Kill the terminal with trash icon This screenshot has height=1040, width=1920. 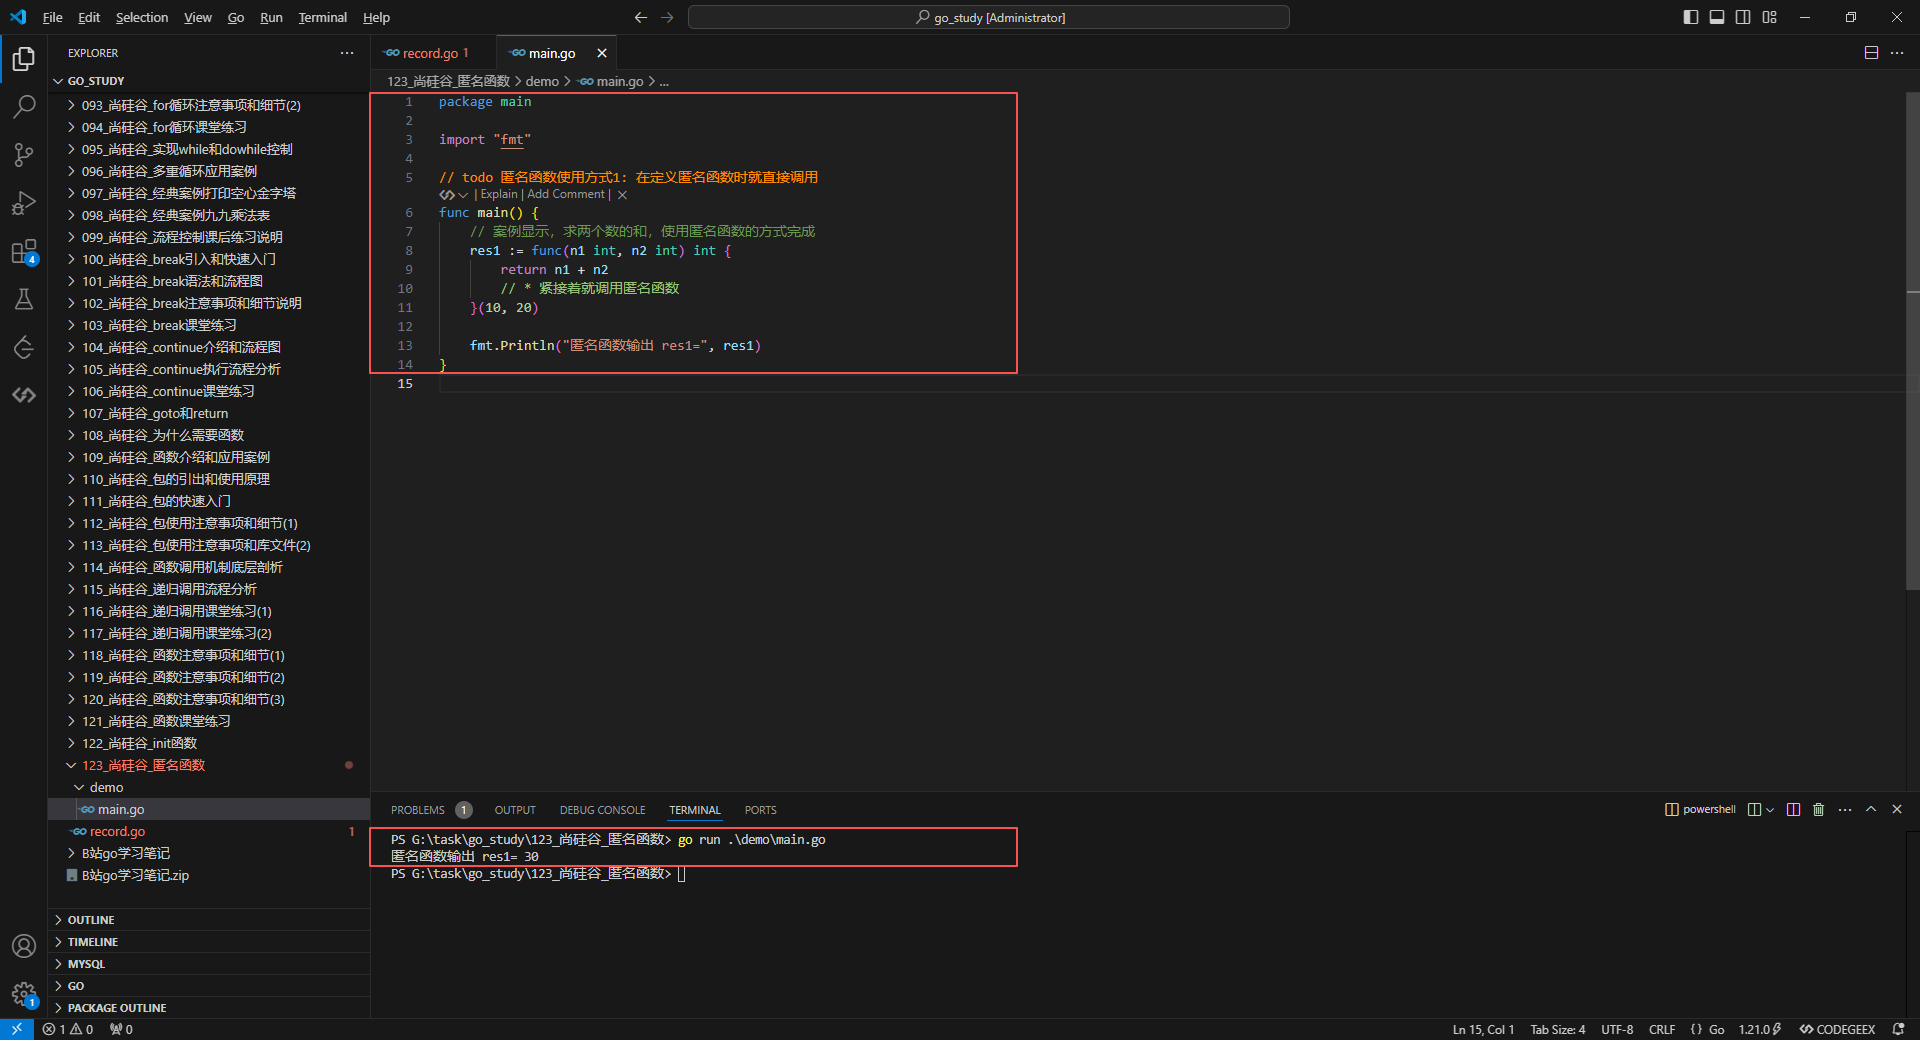(x=1819, y=810)
